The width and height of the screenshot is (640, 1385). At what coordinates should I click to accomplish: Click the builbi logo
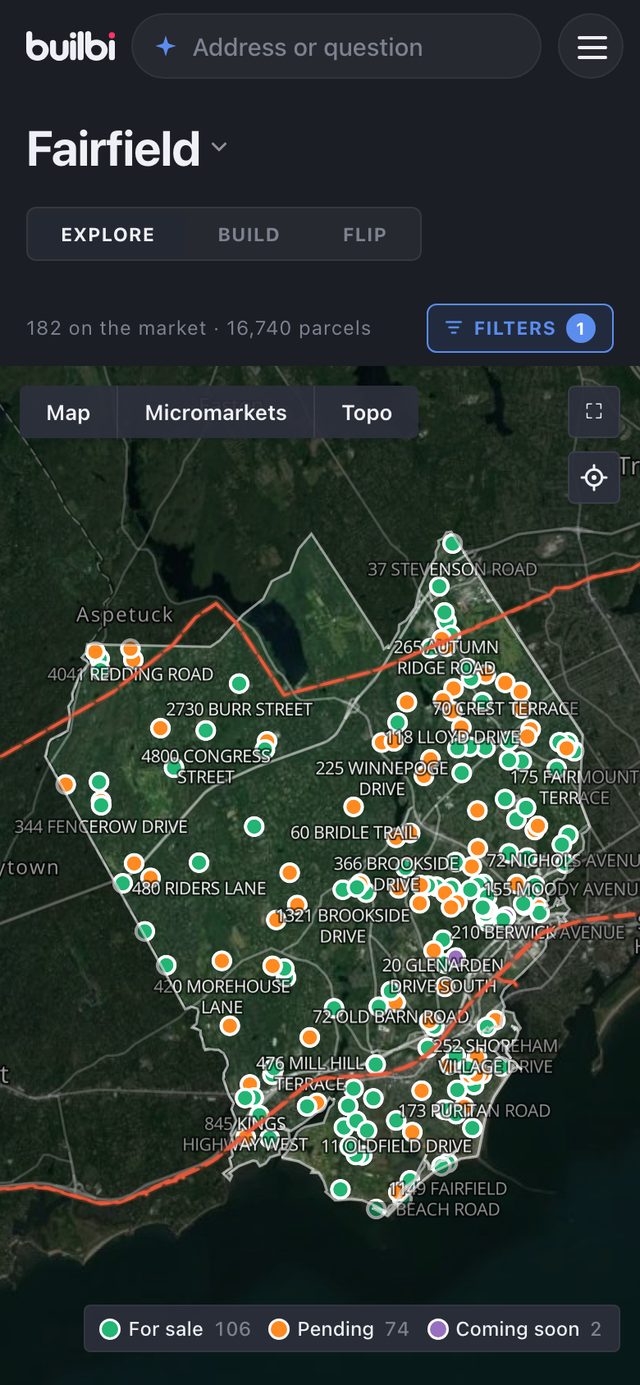click(71, 46)
